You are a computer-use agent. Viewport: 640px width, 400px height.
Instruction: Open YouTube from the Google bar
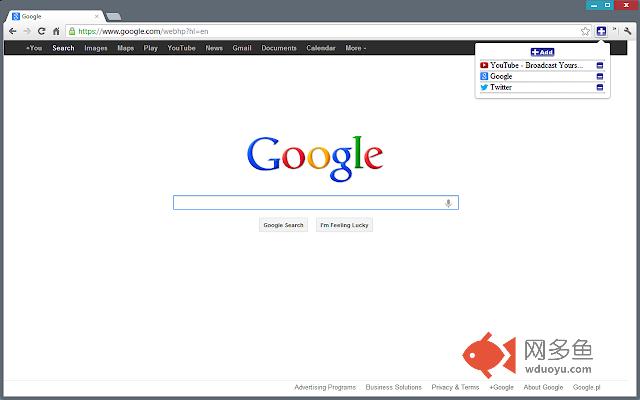point(181,48)
